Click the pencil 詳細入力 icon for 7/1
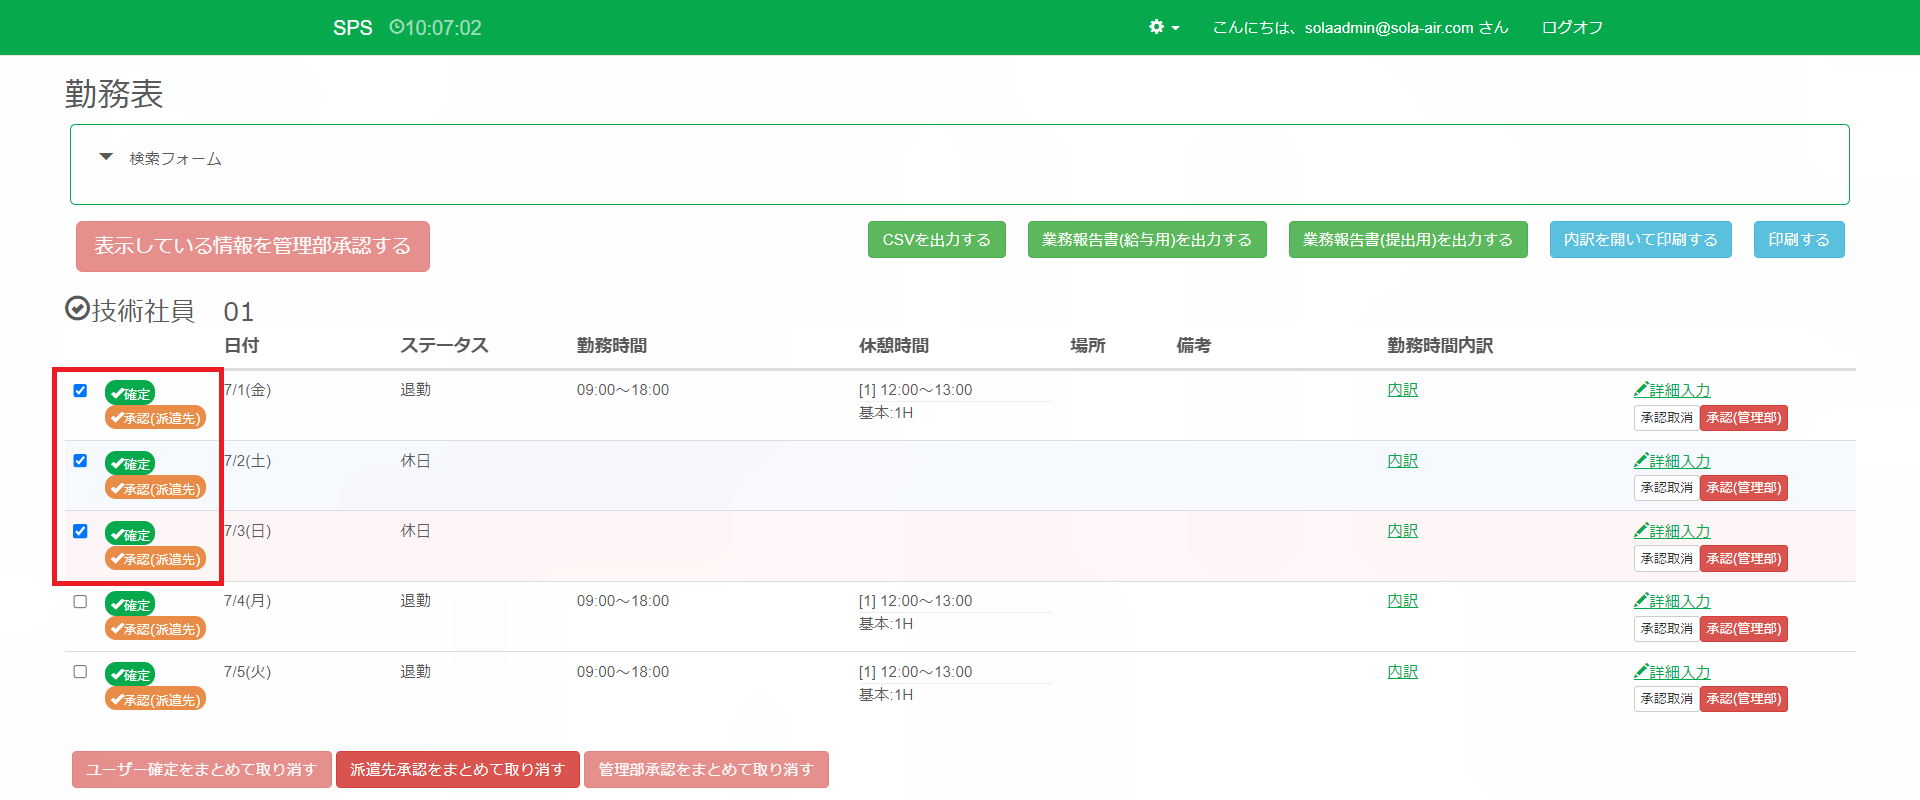Screen dimensions: 1920x800 (x=1641, y=390)
